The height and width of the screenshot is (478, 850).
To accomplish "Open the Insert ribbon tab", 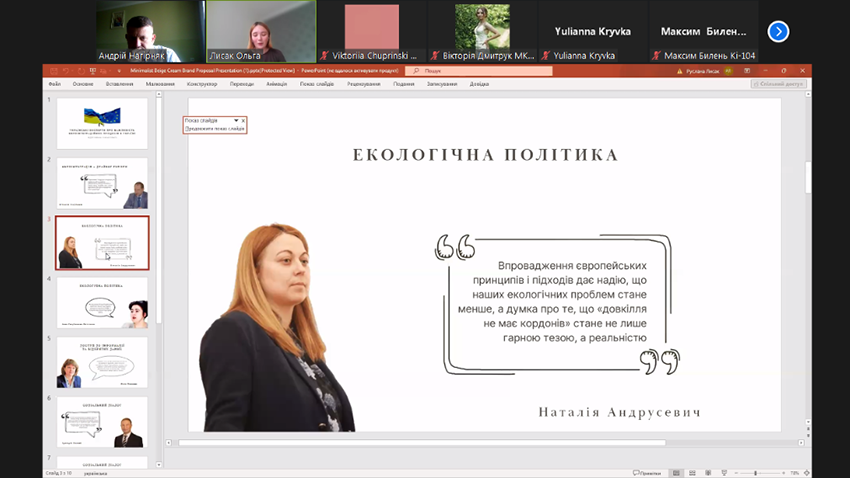I will tap(119, 84).
